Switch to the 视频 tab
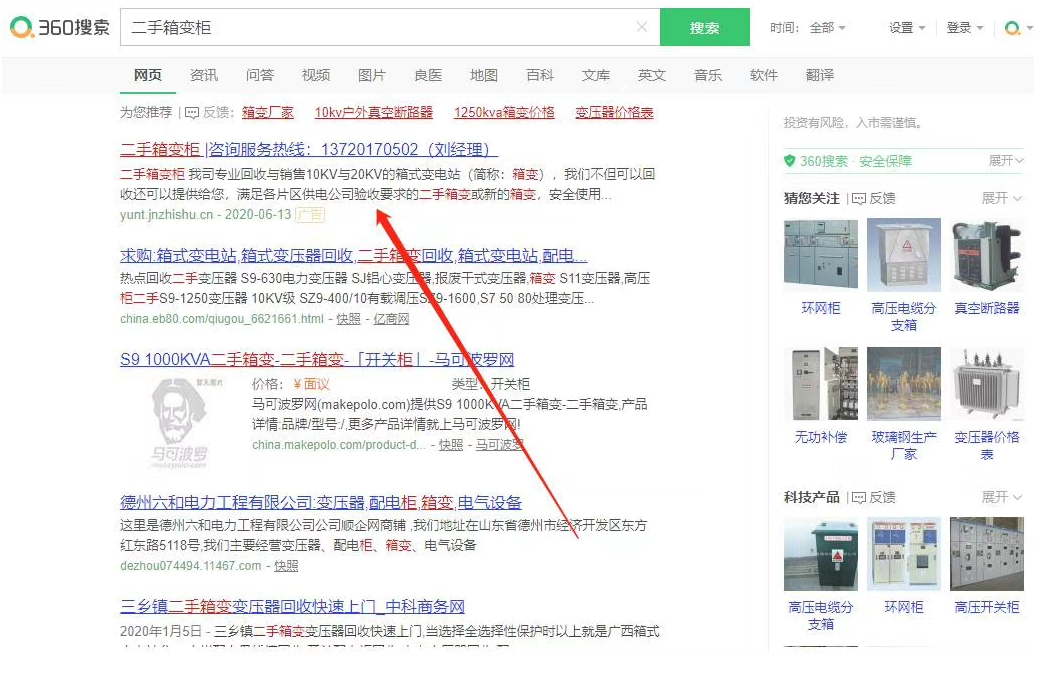1054x677 pixels. [316, 75]
